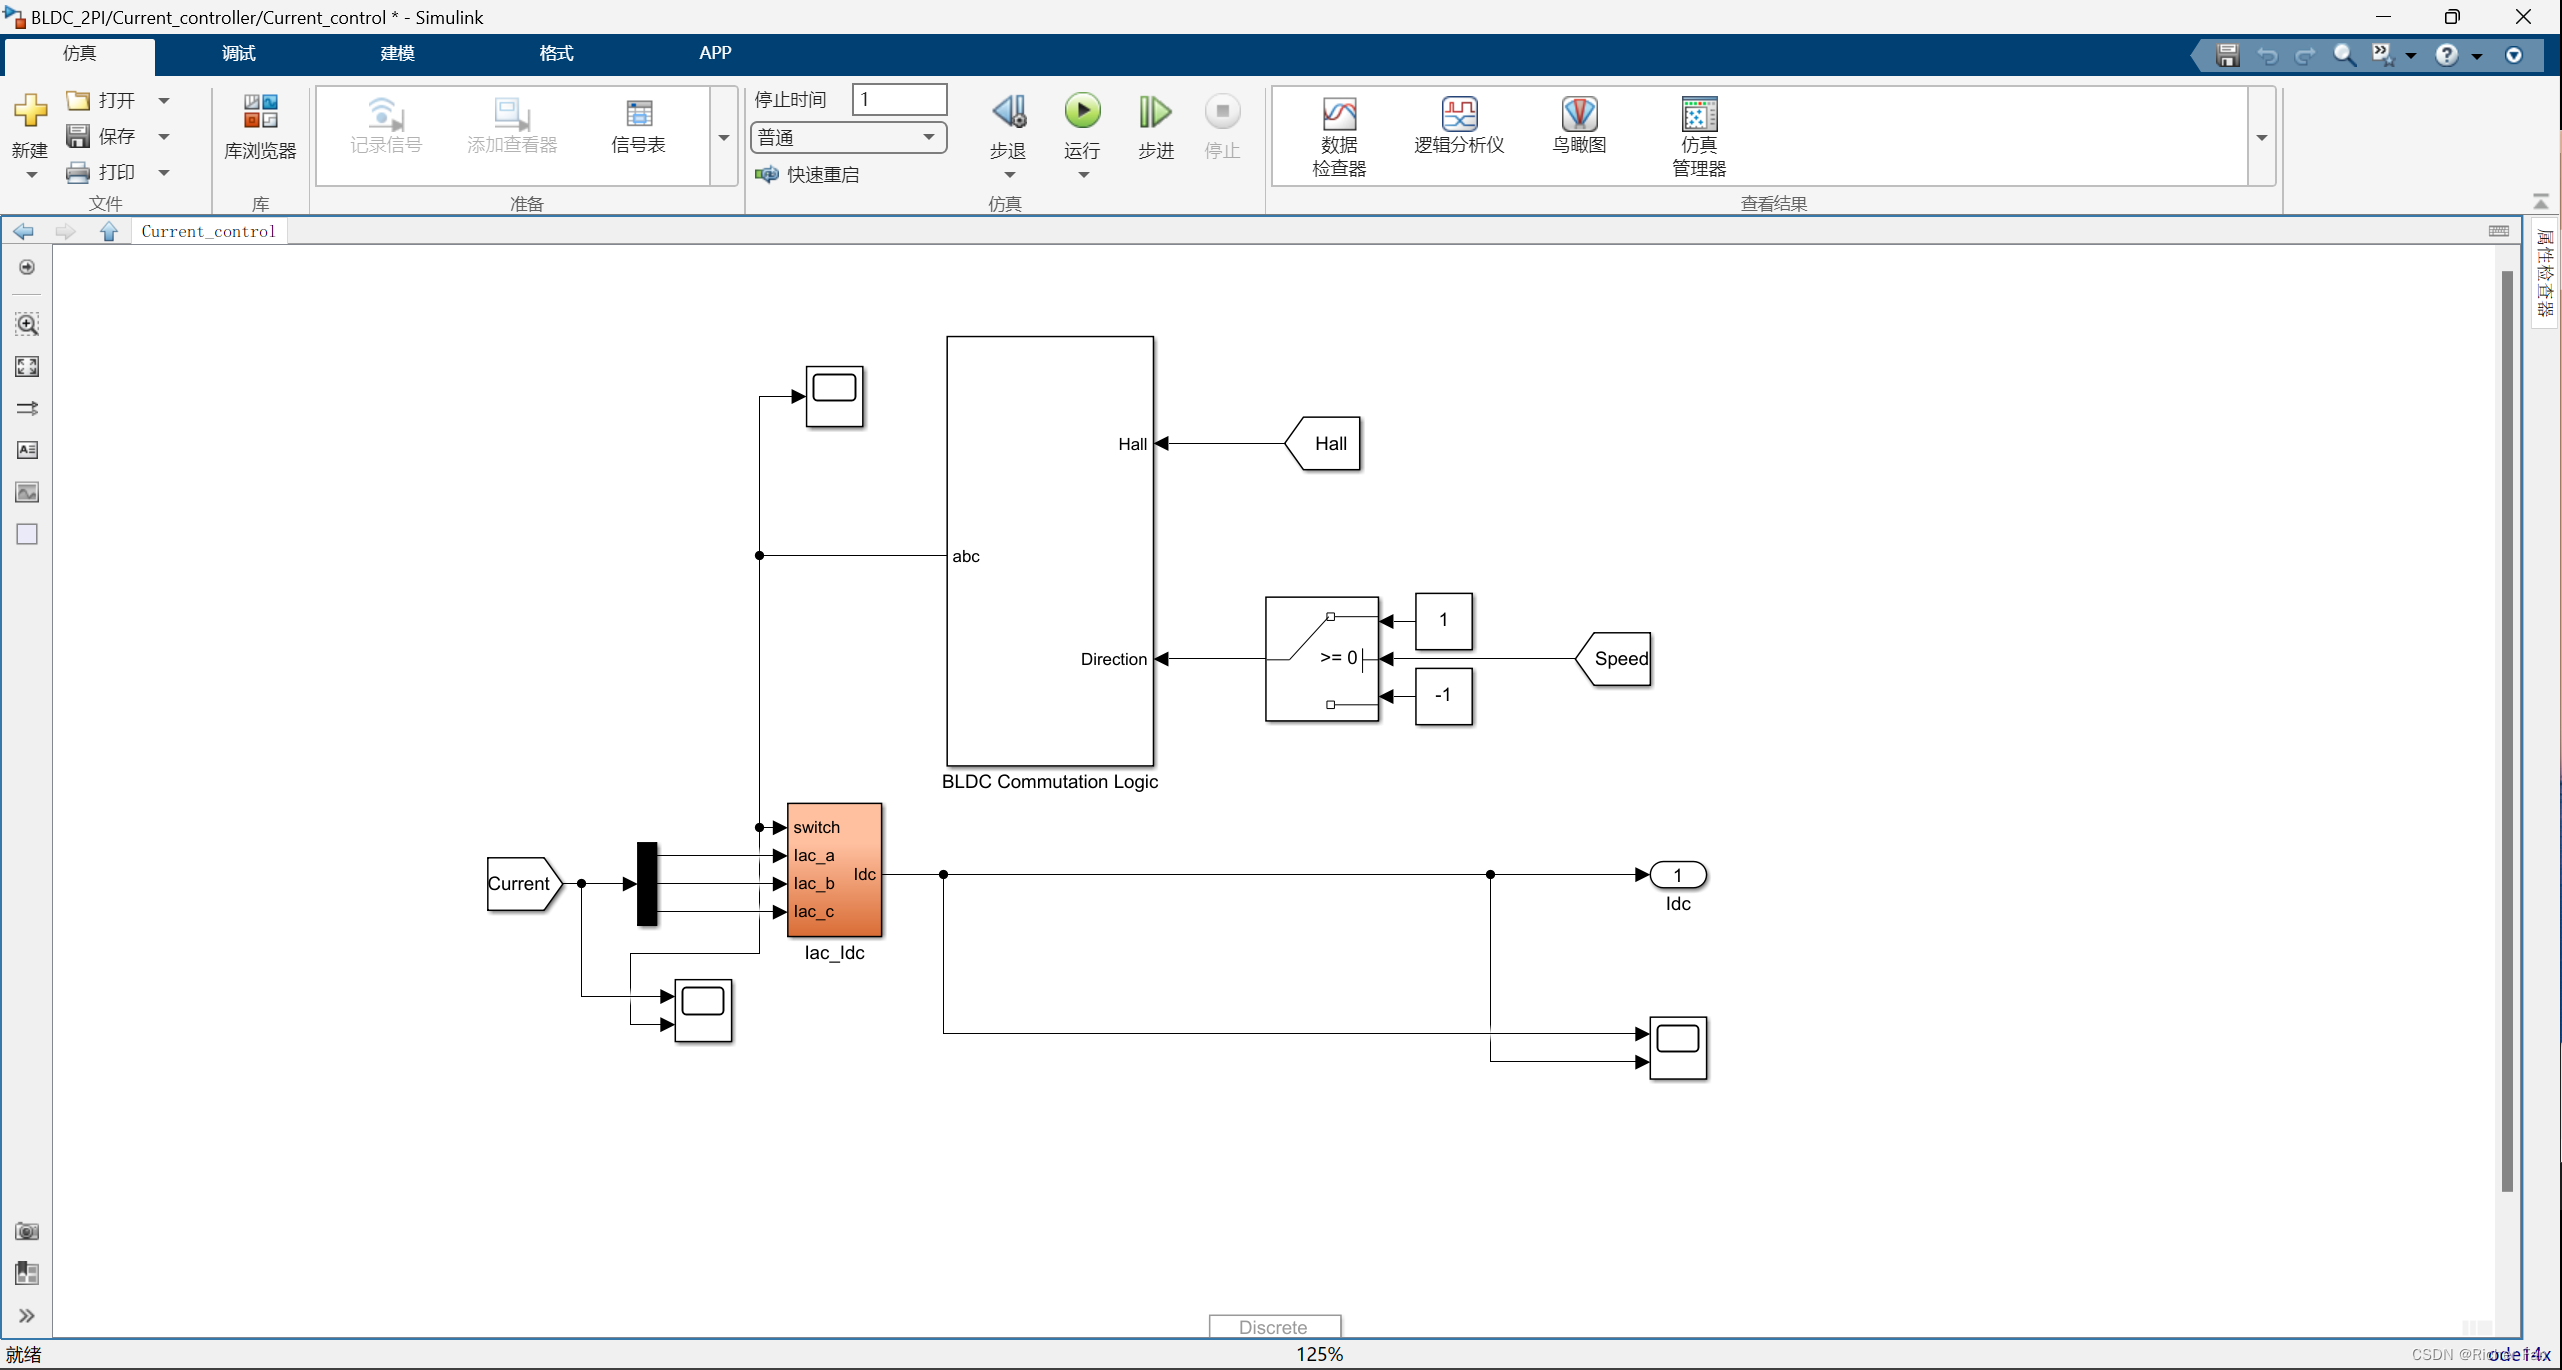
Task: Switch to the Modeling (建模) ribbon tab
Action: click(x=397, y=53)
